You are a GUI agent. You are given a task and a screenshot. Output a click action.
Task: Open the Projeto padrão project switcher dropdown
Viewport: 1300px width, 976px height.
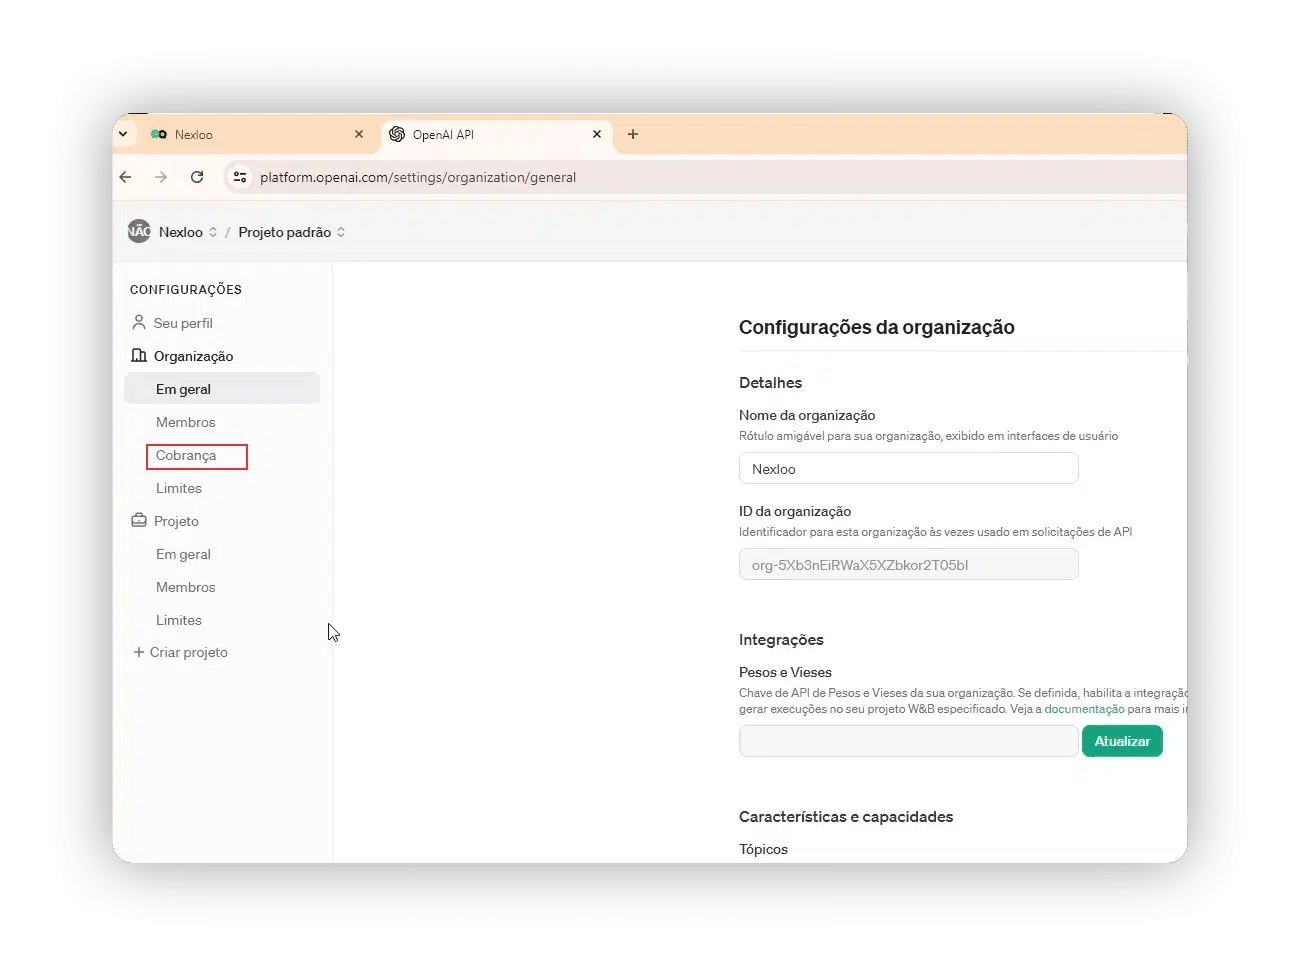(x=292, y=232)
